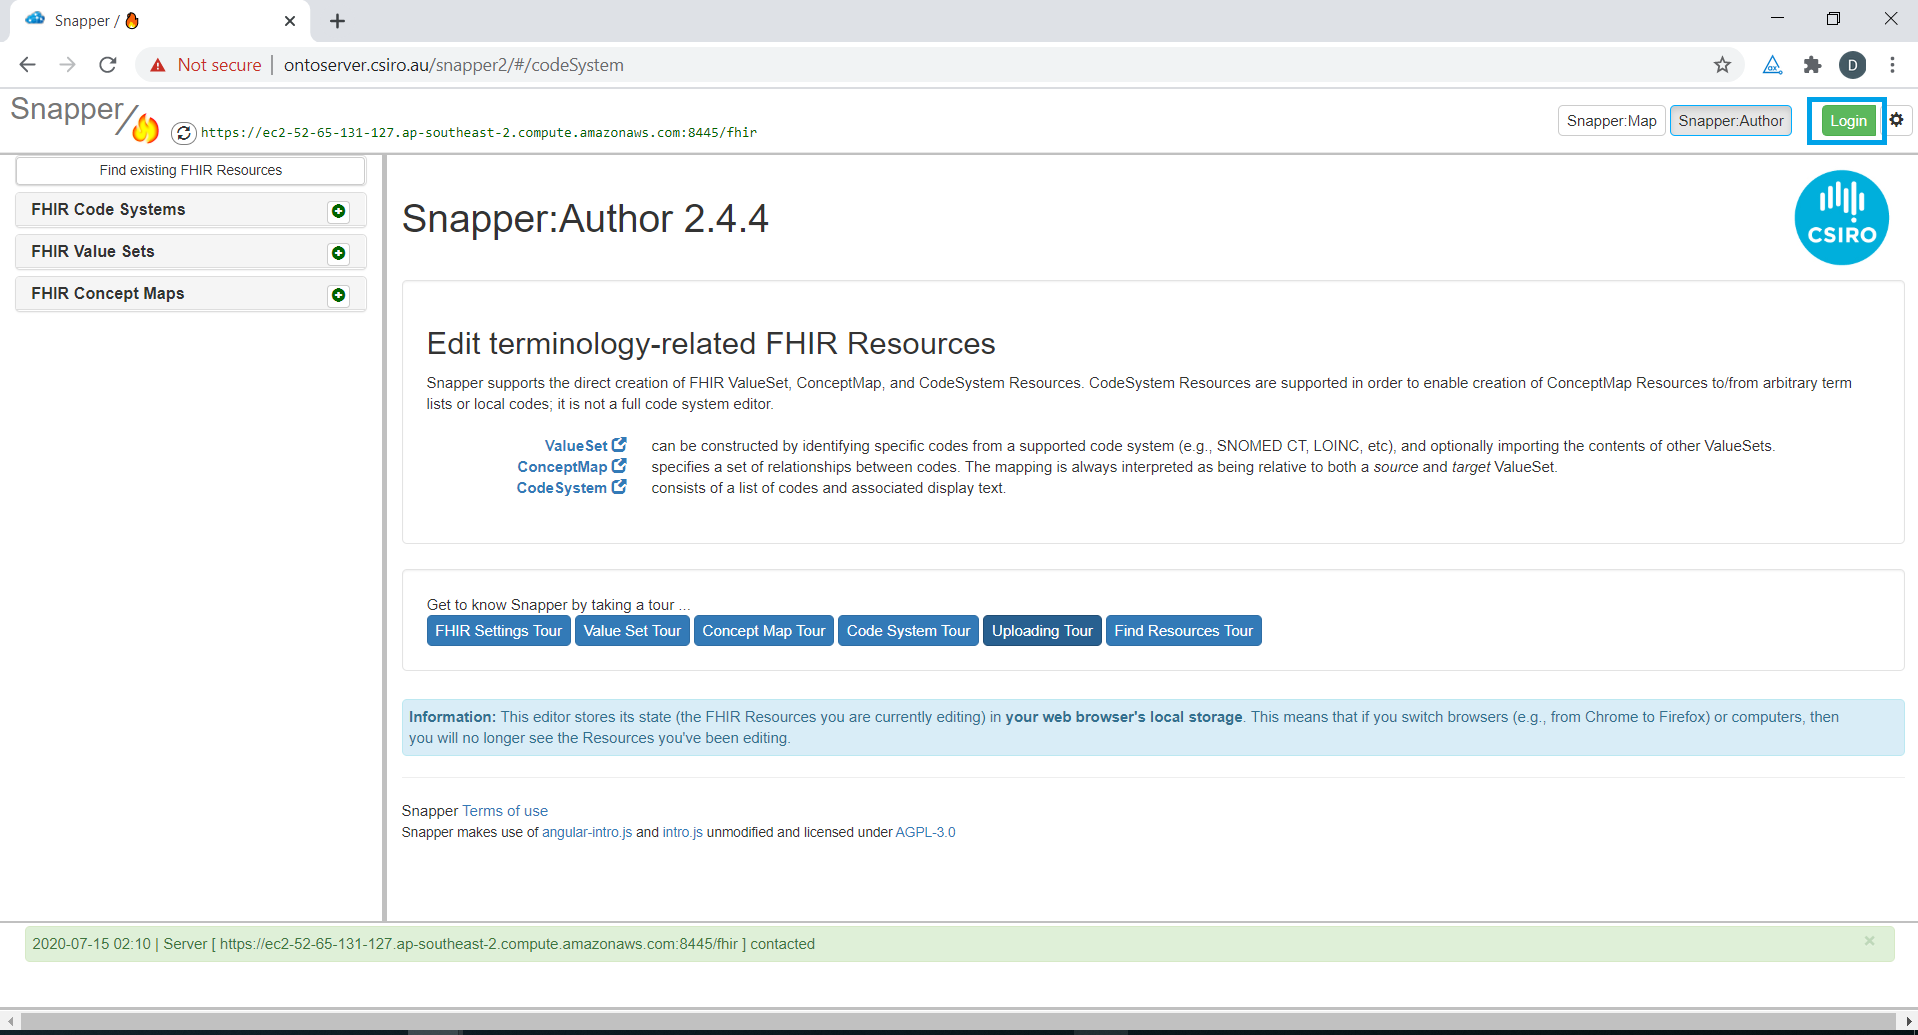
Task: Close the Snapper browser tab
Action: [x=290, y=21]
